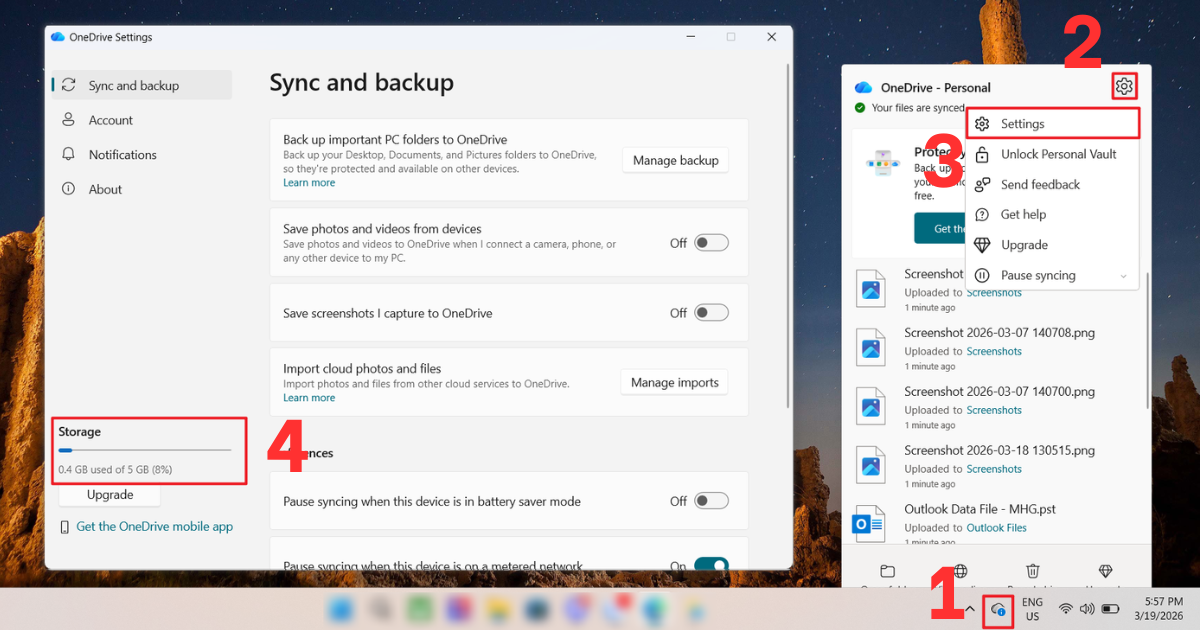Click the Storage label in settings sidebar

(79, 432)
